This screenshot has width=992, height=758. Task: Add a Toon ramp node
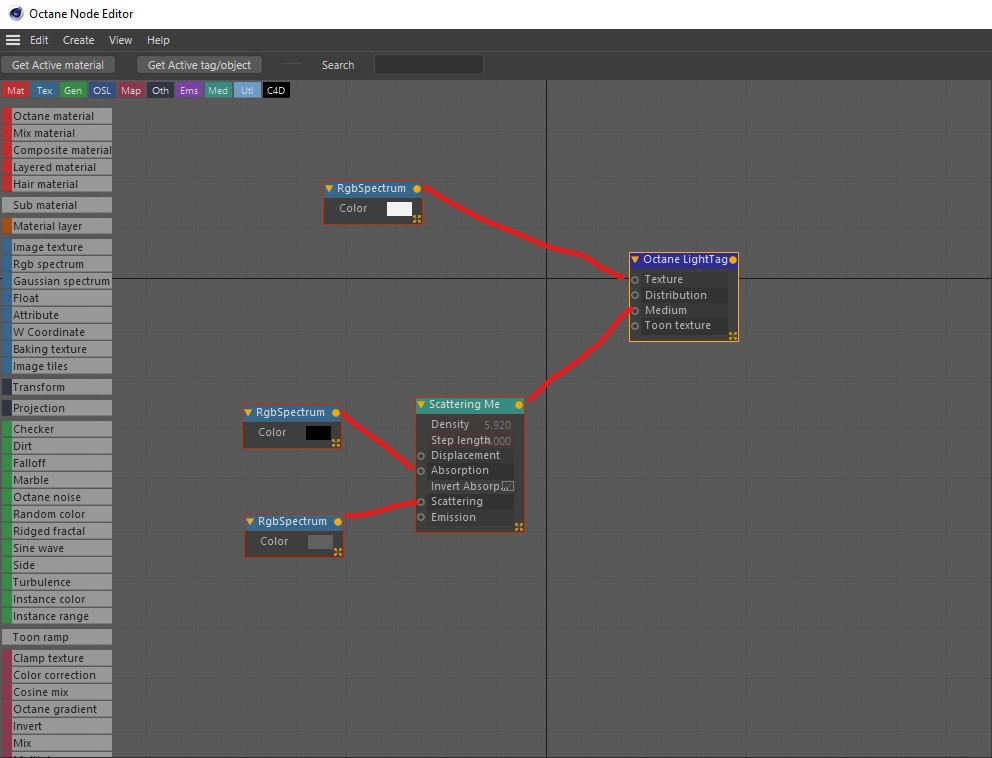[x=57, y=637]
